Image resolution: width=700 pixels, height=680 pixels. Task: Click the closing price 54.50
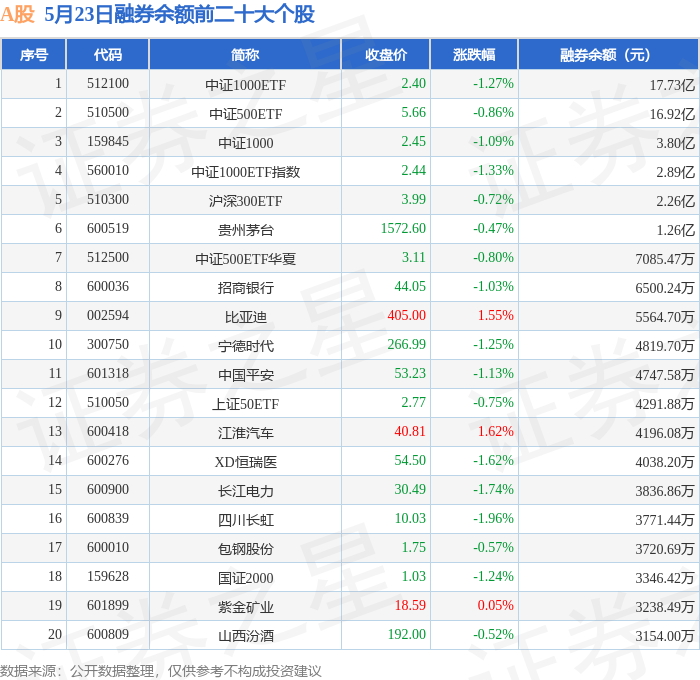click(410, 461)
